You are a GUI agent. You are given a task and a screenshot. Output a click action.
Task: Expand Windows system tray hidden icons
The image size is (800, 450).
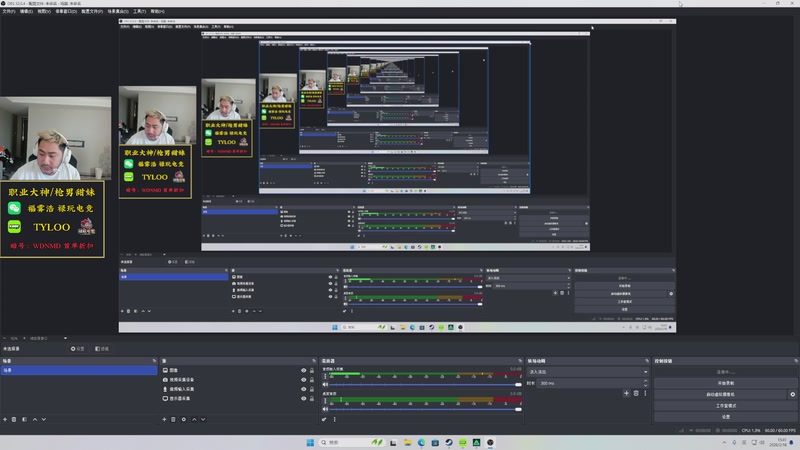click(x=724, y=442)
